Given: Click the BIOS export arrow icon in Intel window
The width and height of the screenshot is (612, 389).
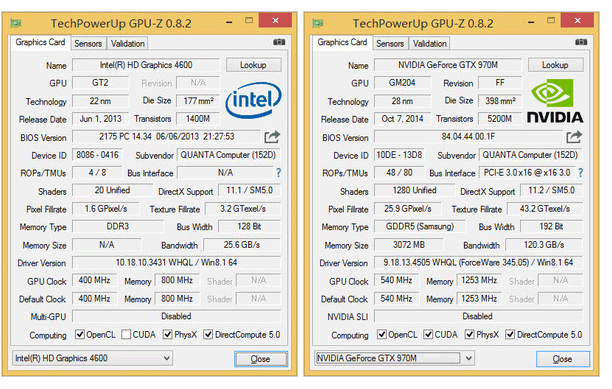Looking at the screenshot, I should click(272, 137).
